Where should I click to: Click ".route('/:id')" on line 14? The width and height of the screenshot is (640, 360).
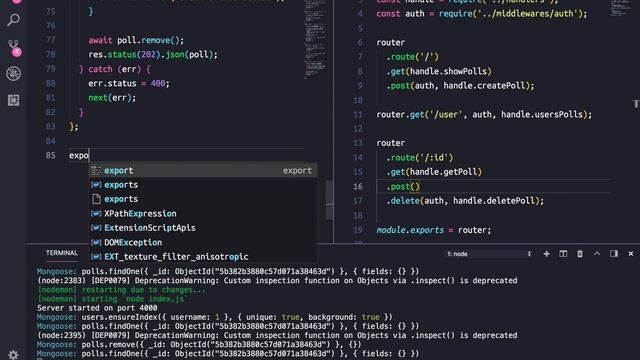tap(420, 158)
